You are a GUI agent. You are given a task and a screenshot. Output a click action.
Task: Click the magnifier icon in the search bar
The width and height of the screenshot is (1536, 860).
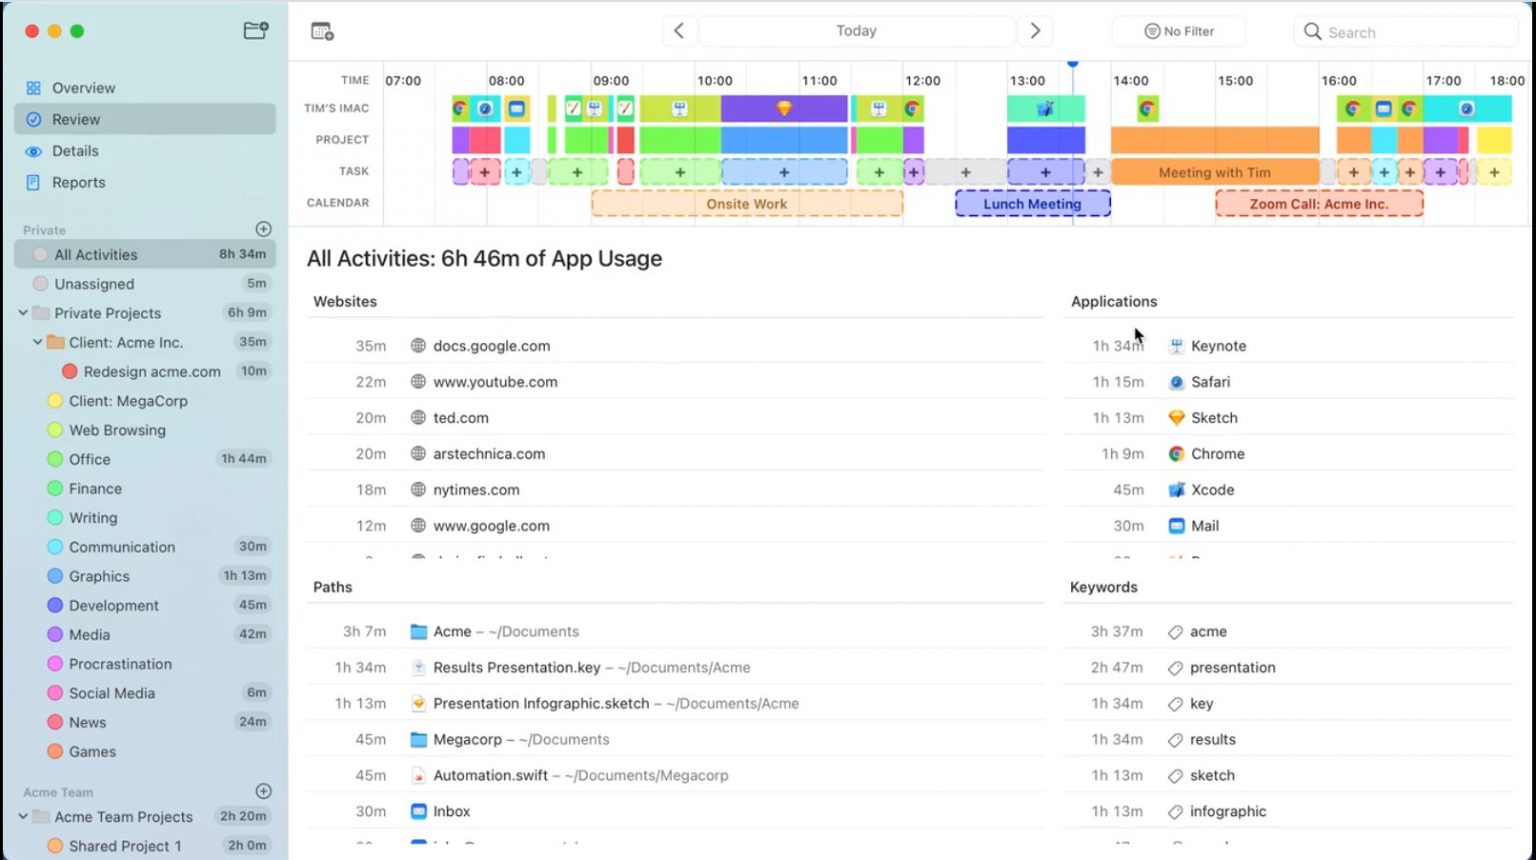tap(1312, 31)
